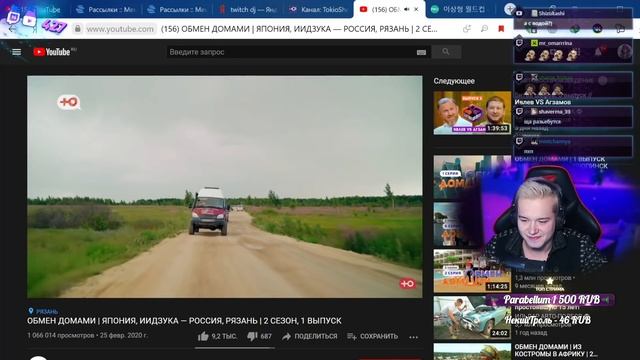Click the dislike count 687
640x360 pixels.
pos(266,336)
